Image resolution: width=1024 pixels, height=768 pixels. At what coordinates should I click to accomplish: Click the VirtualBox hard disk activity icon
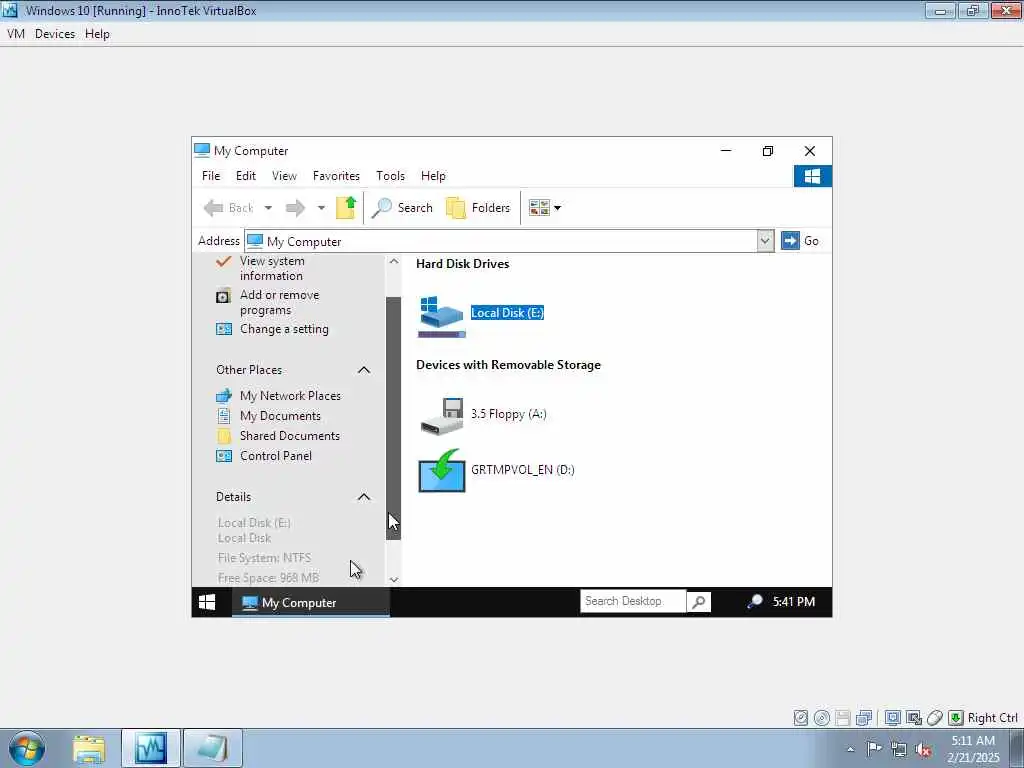click(x=801, y=718)
